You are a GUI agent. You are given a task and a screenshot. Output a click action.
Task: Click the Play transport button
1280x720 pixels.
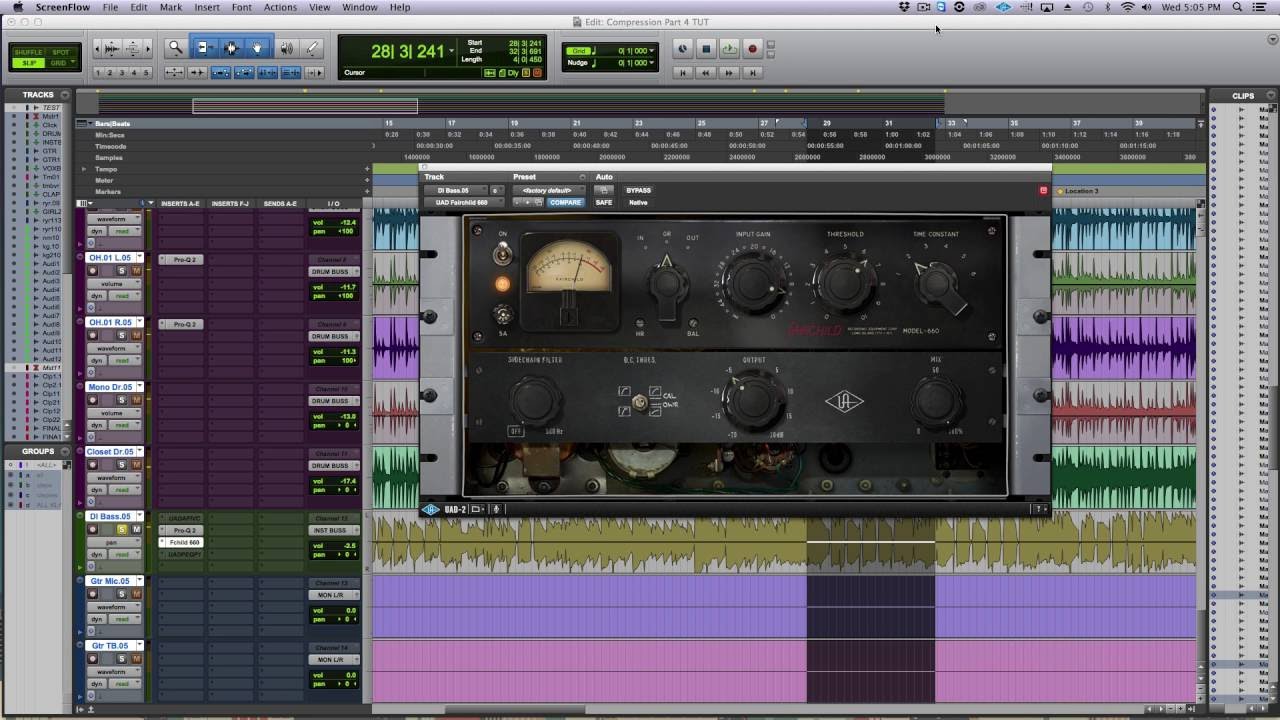pyautogui.click(x=729, y=49)
